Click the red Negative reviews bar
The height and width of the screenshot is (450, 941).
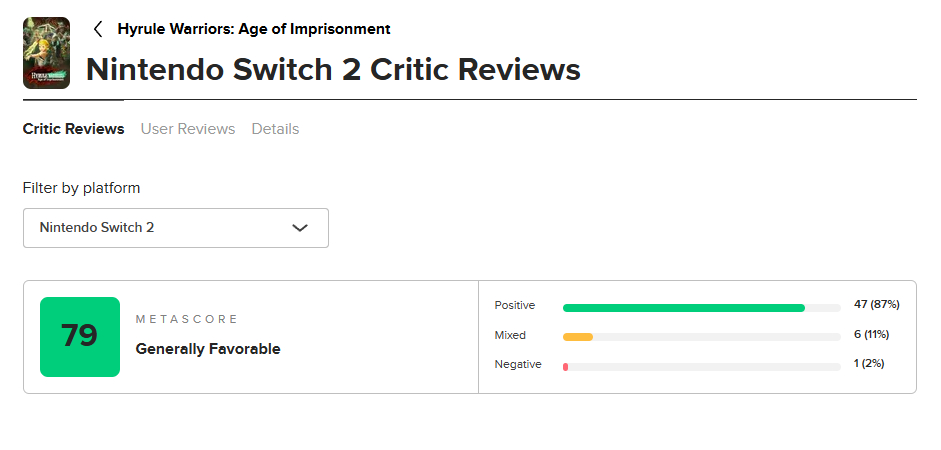[566, 367]
